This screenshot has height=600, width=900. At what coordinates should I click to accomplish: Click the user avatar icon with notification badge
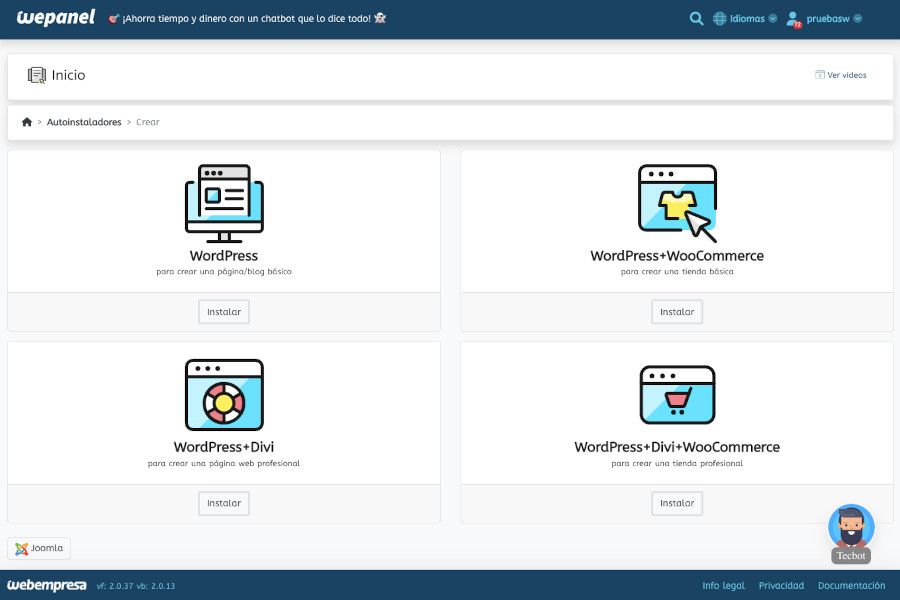click(x=794, y=19)
